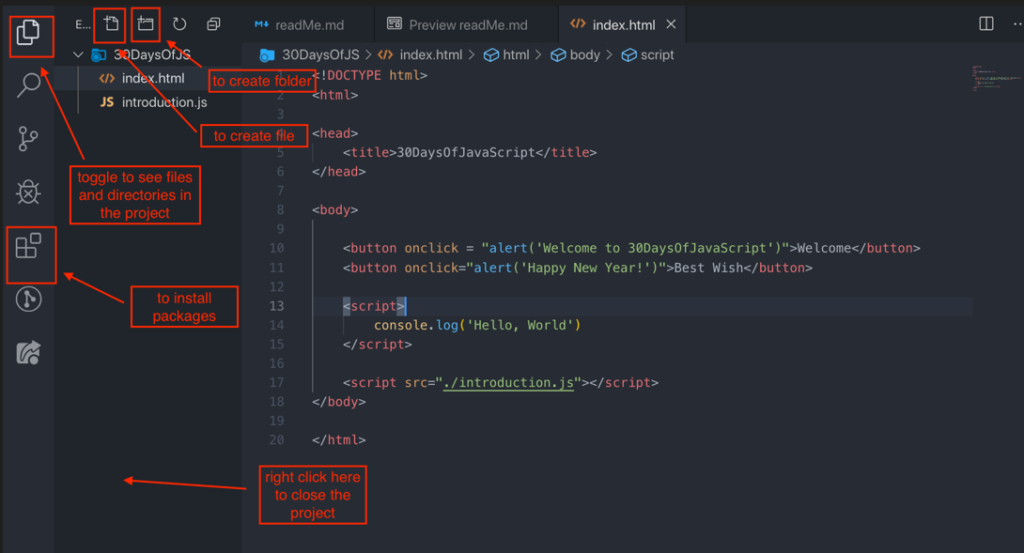Click html in the breadcrumb
The height and width of the screenshot is (553, 1024).
(x=516, y=55)
